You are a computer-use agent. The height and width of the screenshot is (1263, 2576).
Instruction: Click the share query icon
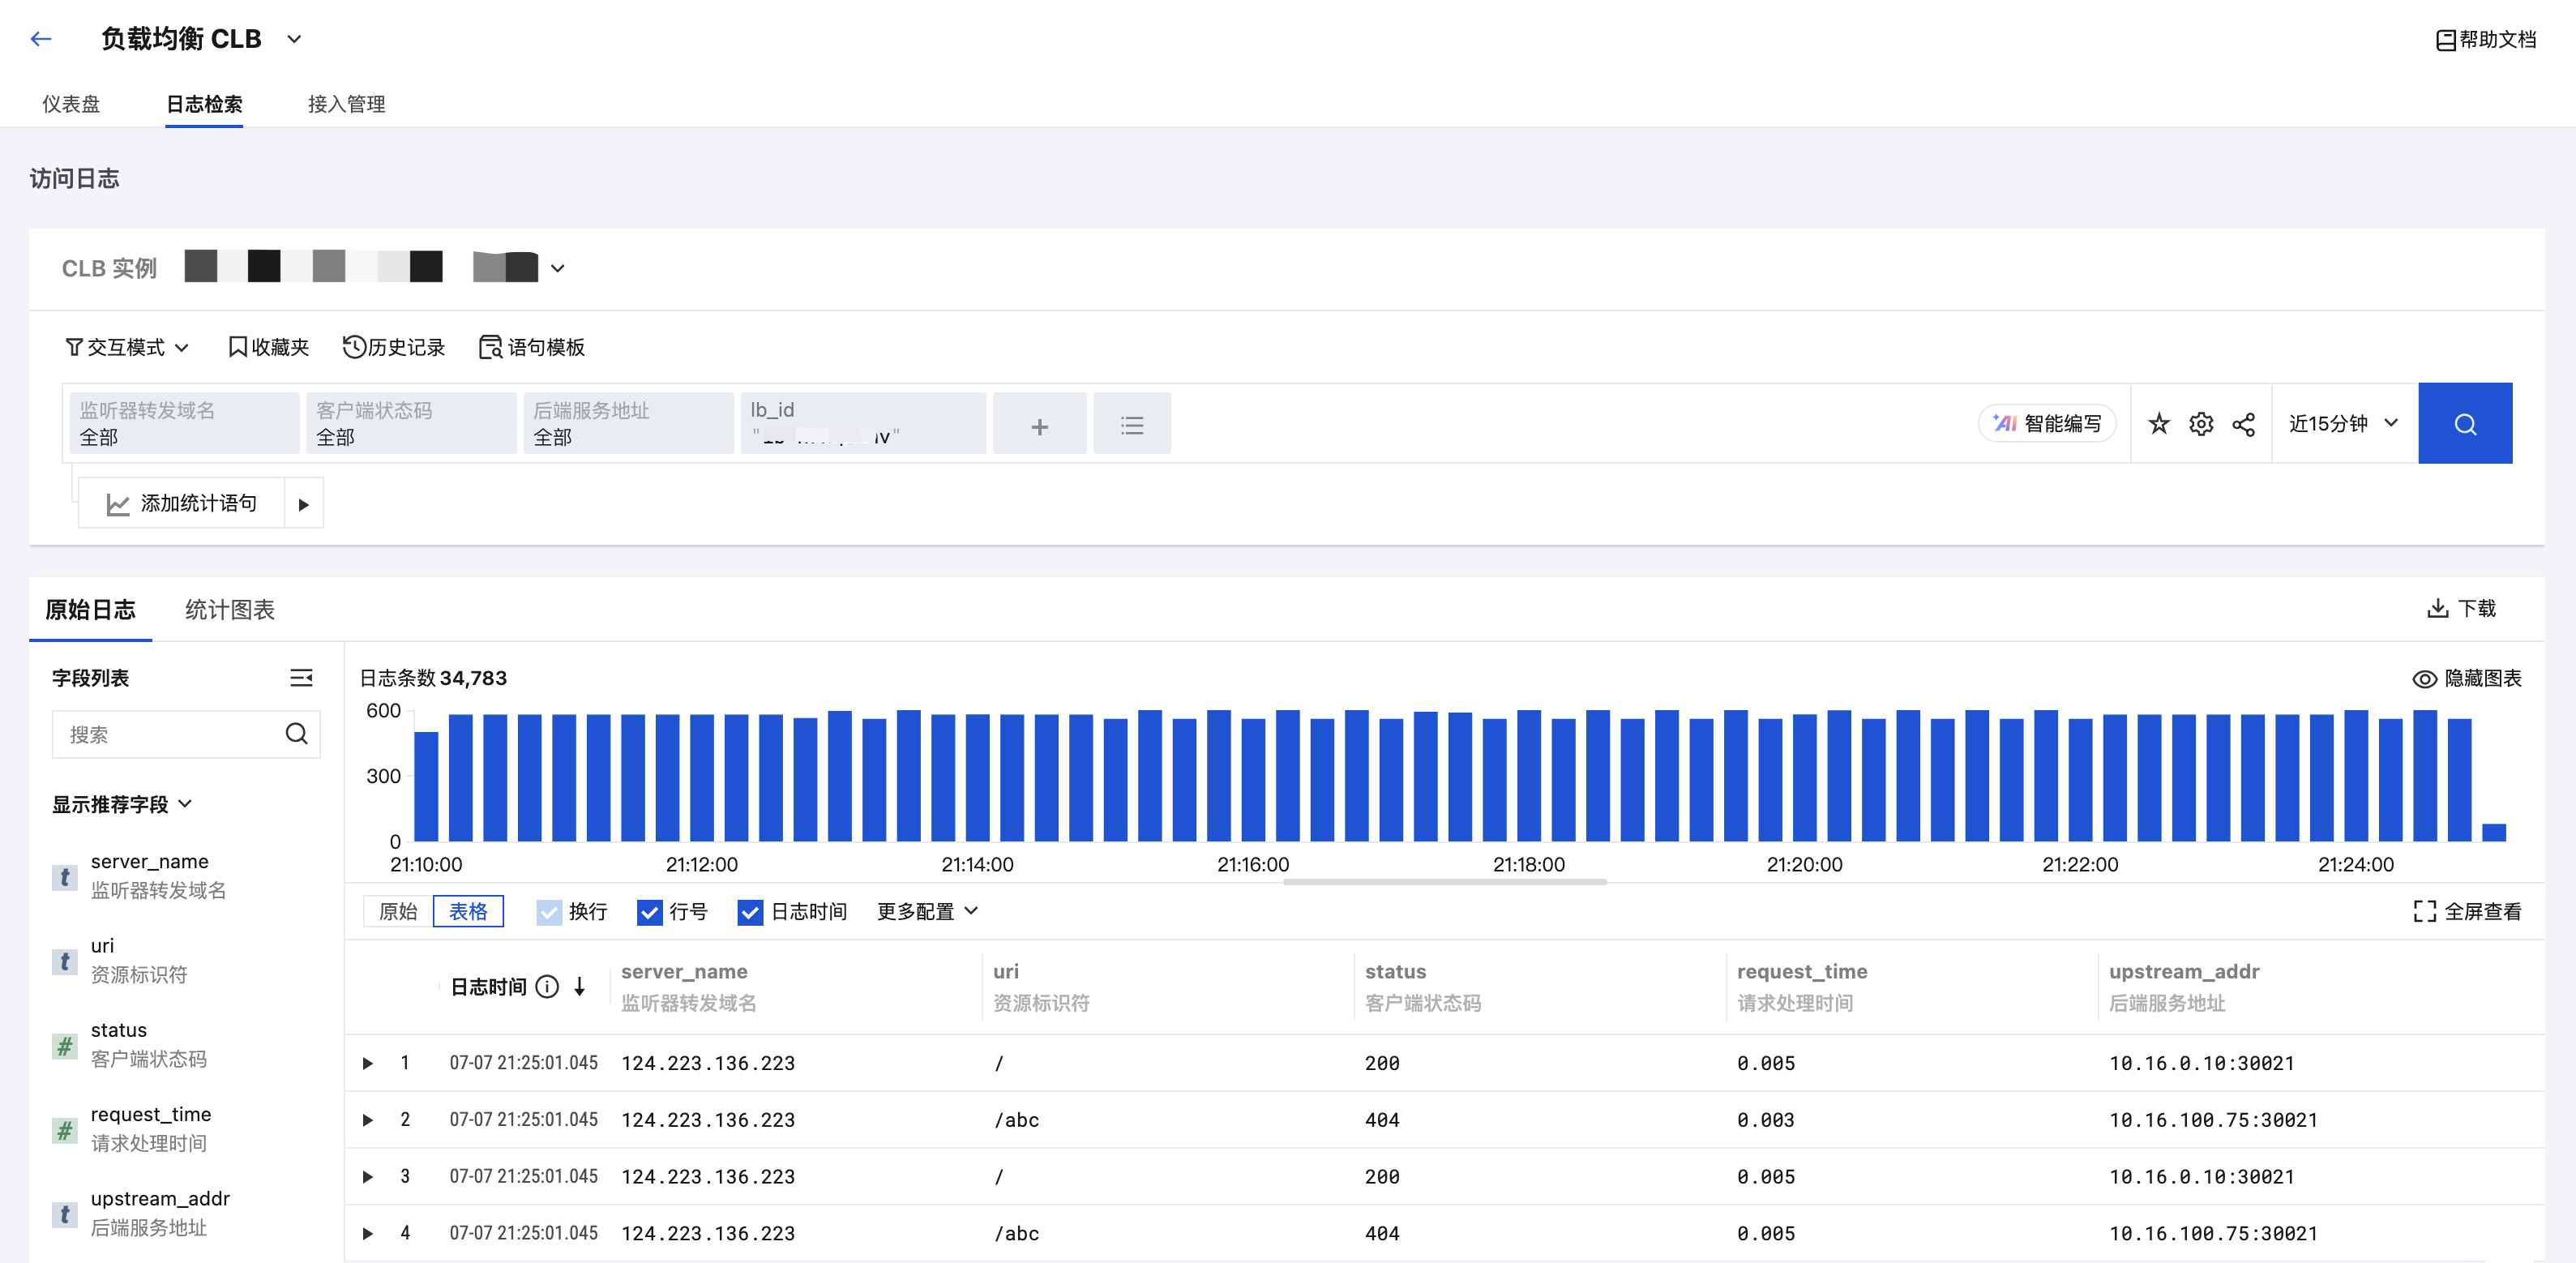click(x=2243, y=424)
